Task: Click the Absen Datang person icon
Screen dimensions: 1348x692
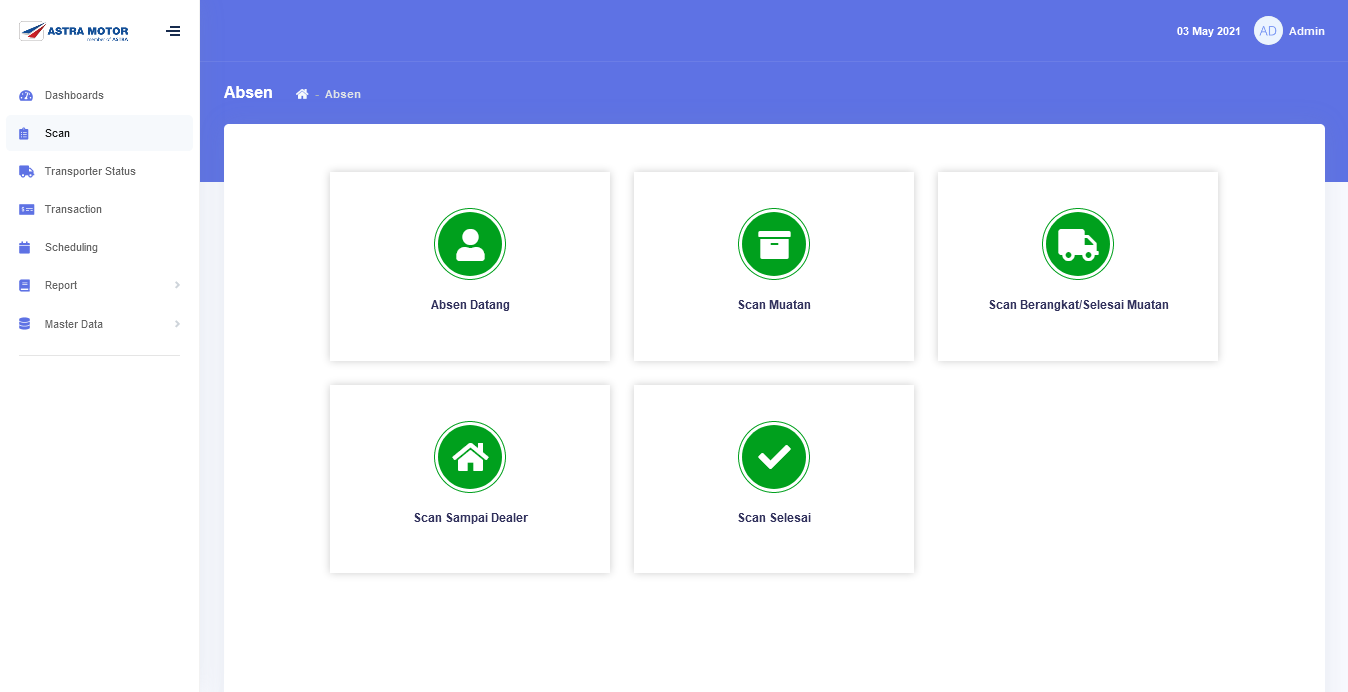Action: click(470, 244)
